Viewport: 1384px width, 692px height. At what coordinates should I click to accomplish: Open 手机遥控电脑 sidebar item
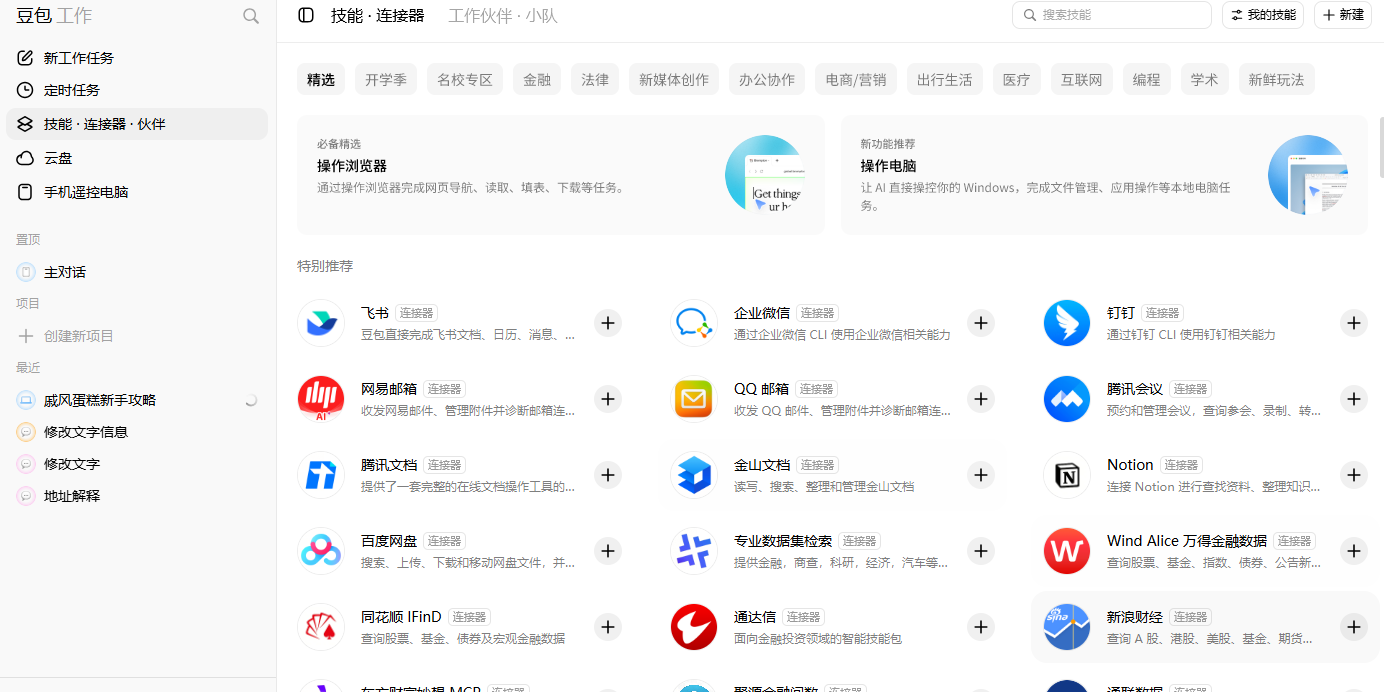(x=137, y=192)
